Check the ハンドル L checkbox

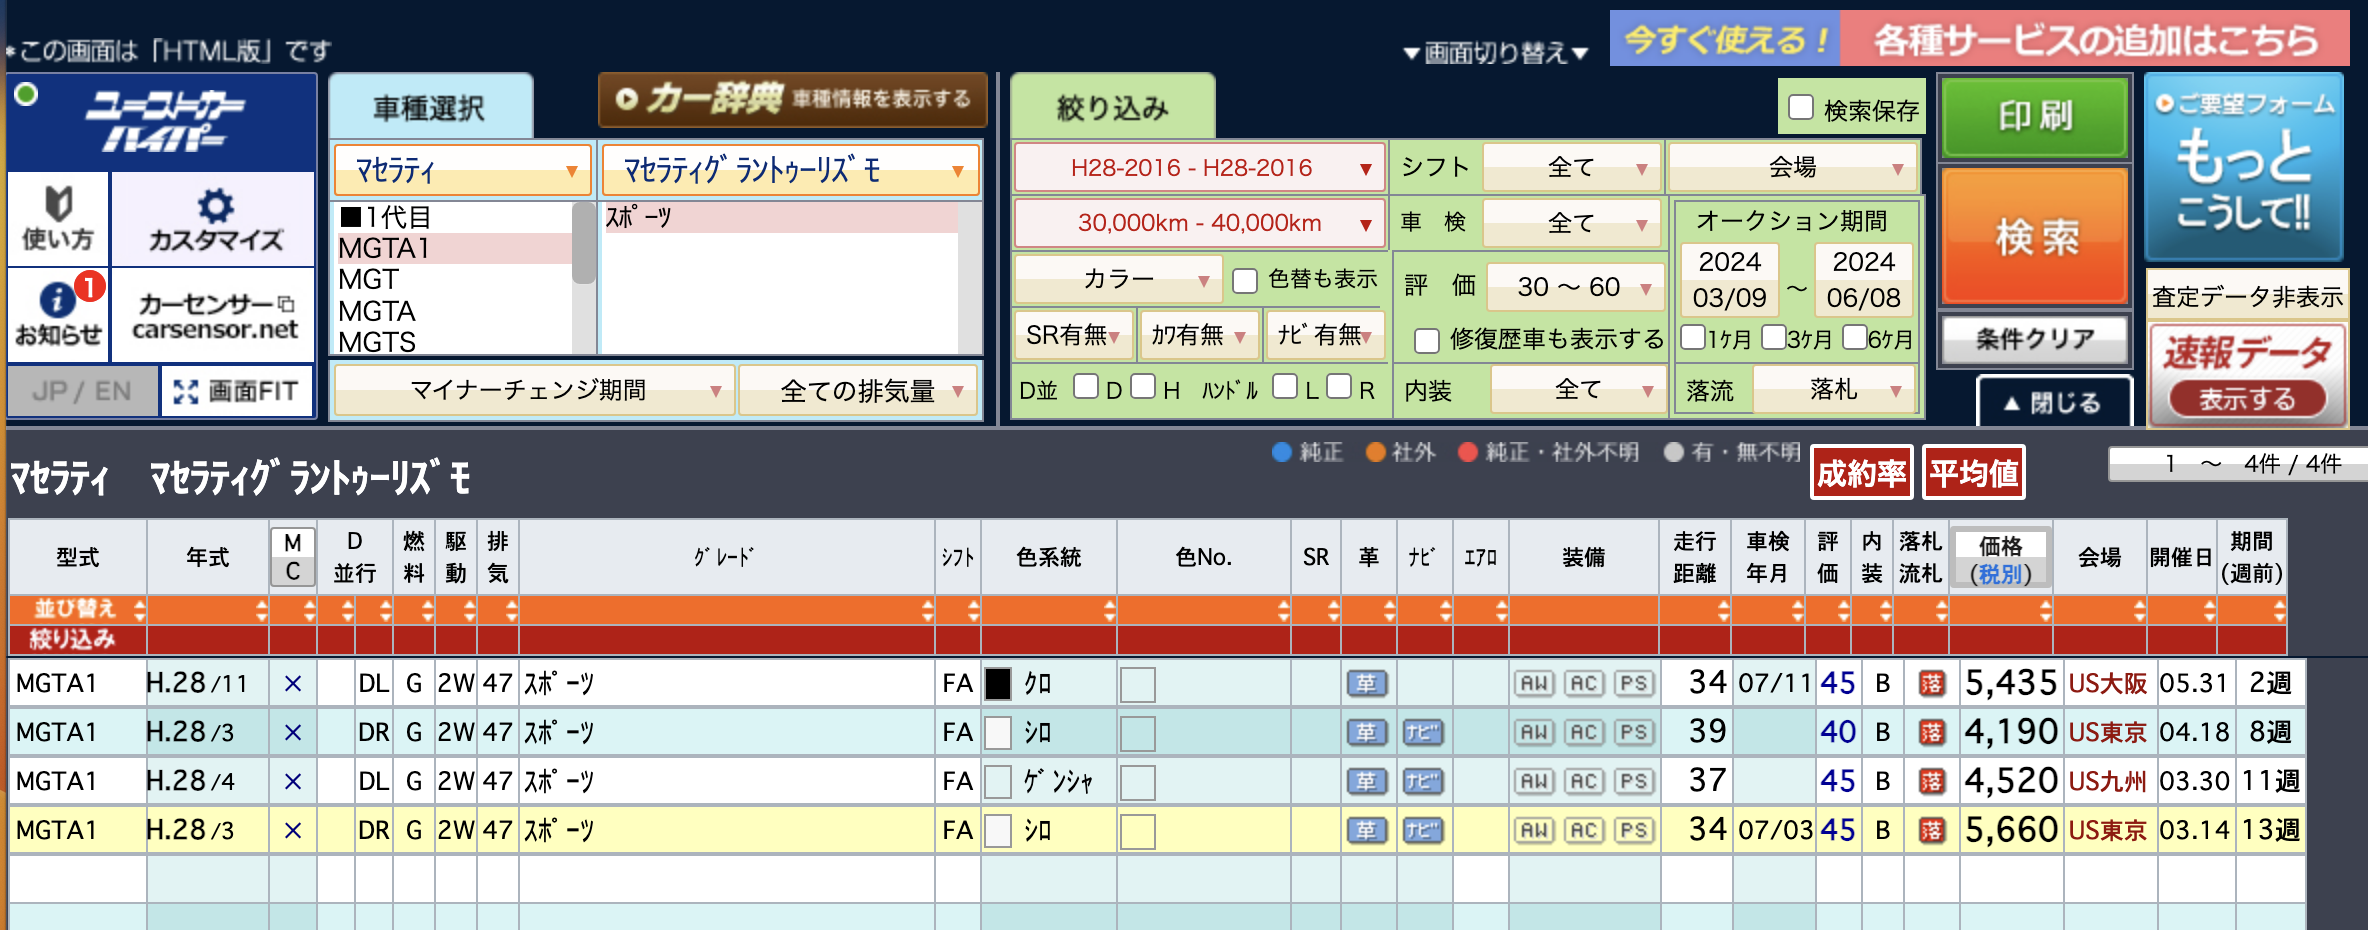[1286, 386]
